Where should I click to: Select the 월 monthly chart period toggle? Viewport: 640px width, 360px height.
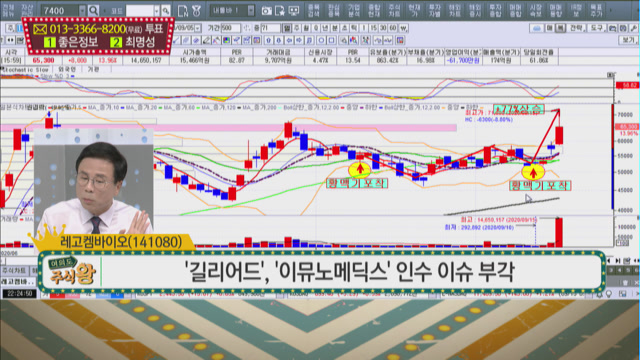(x=306, y=28)
